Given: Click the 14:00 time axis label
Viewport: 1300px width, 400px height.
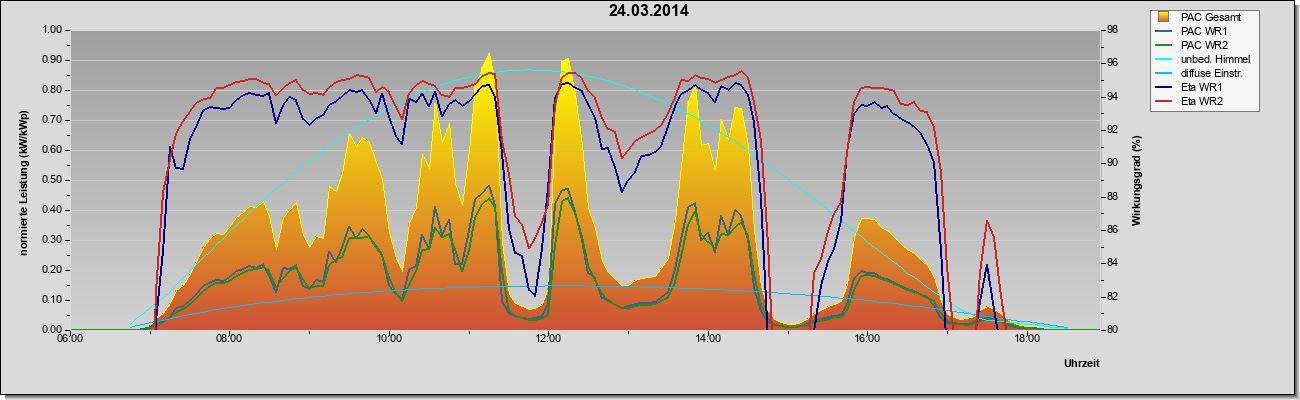Looking at the screenshot, I should [x=708, y=340].
